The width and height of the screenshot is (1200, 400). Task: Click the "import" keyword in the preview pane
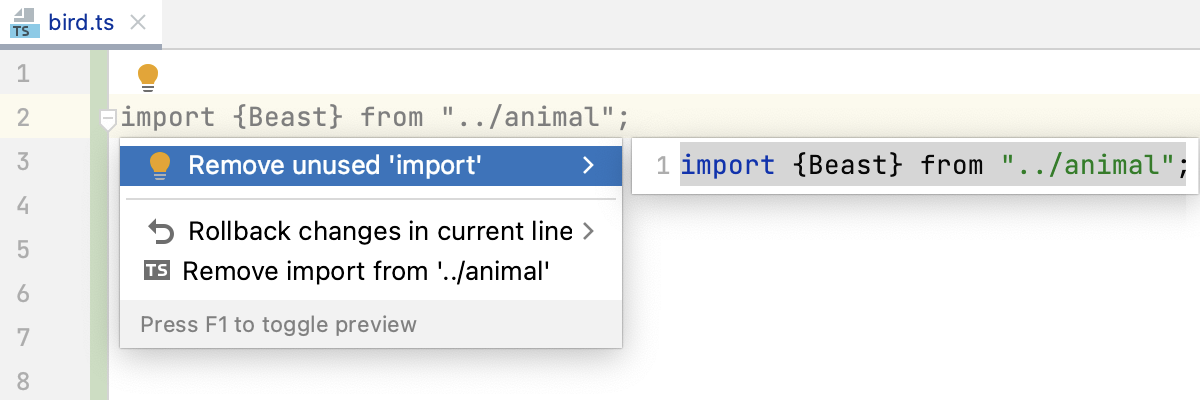click(x=727, y=165)
